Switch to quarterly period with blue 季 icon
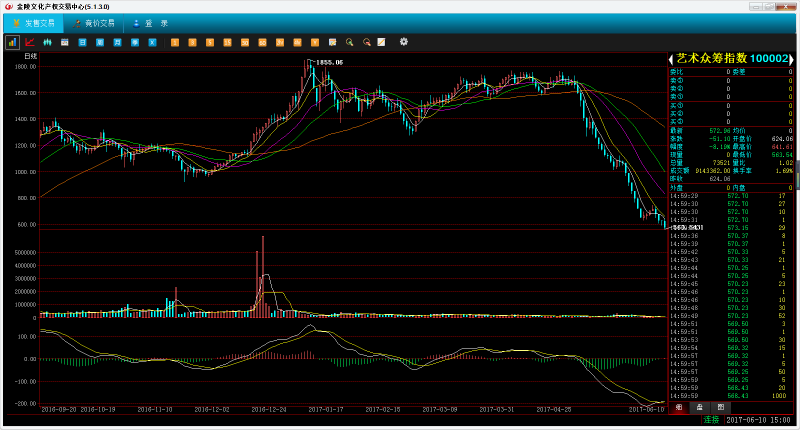800x430 pixels. (135, 42)
